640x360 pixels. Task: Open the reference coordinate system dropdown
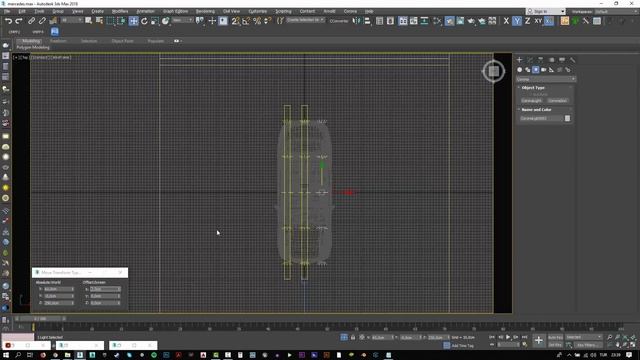pyautogui.click(x=182, y=20)
